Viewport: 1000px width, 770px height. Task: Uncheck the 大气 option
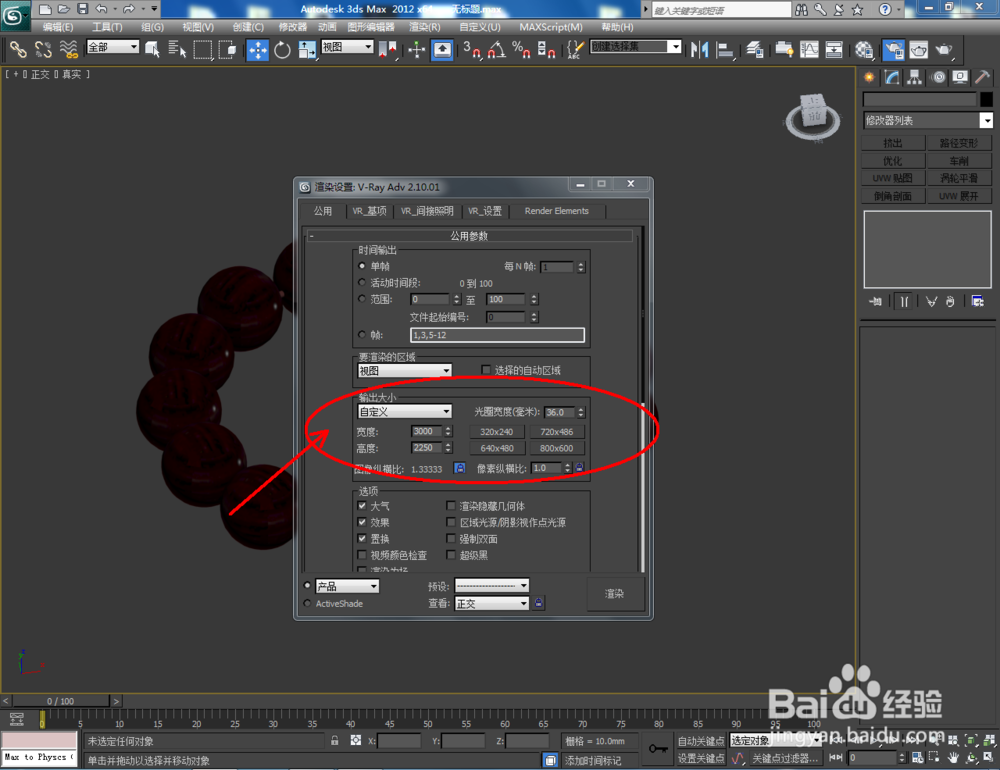point(362,505)
